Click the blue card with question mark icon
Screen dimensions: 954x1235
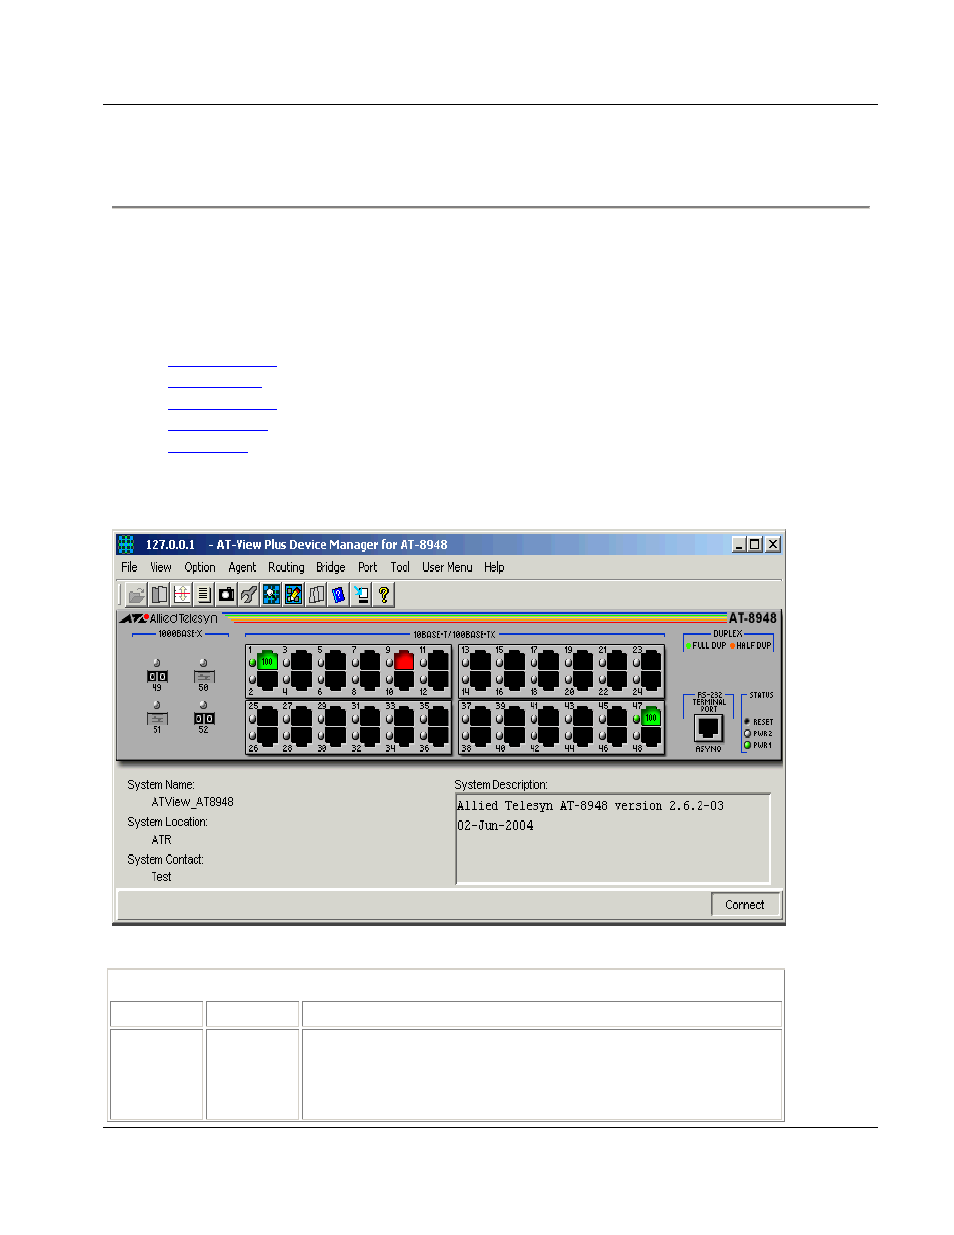(339, 594)
